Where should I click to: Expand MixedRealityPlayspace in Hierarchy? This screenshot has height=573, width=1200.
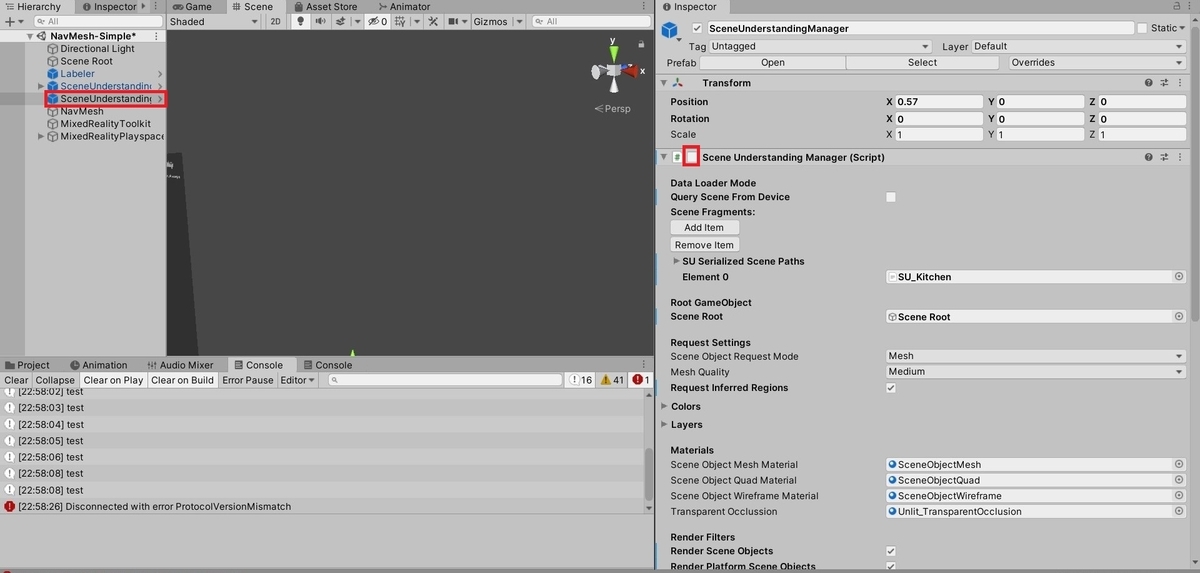click(41, 137)
